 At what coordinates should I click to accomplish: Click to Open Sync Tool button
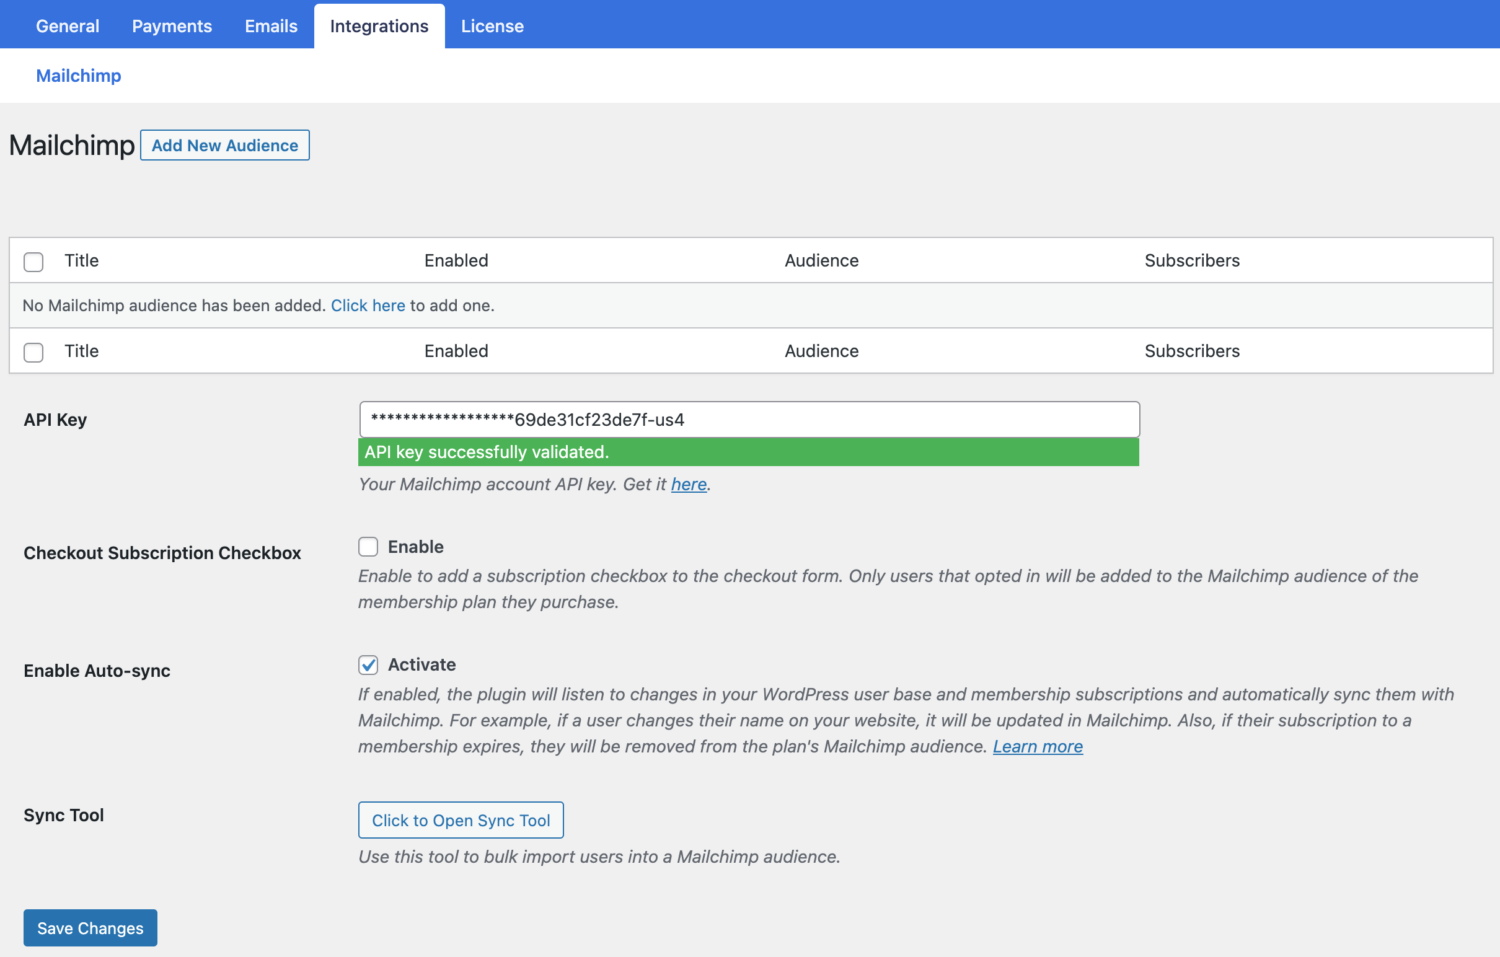coord(461,820)
